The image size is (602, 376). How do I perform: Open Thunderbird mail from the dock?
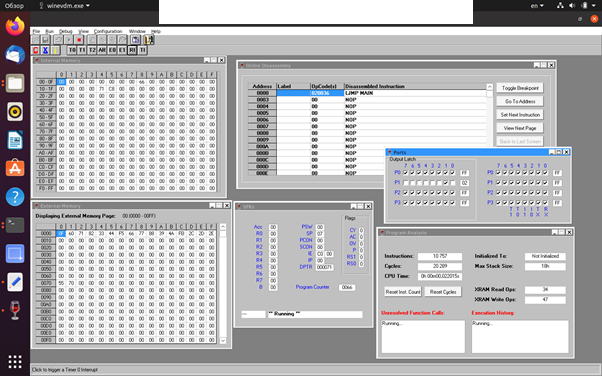pos(15,55)
